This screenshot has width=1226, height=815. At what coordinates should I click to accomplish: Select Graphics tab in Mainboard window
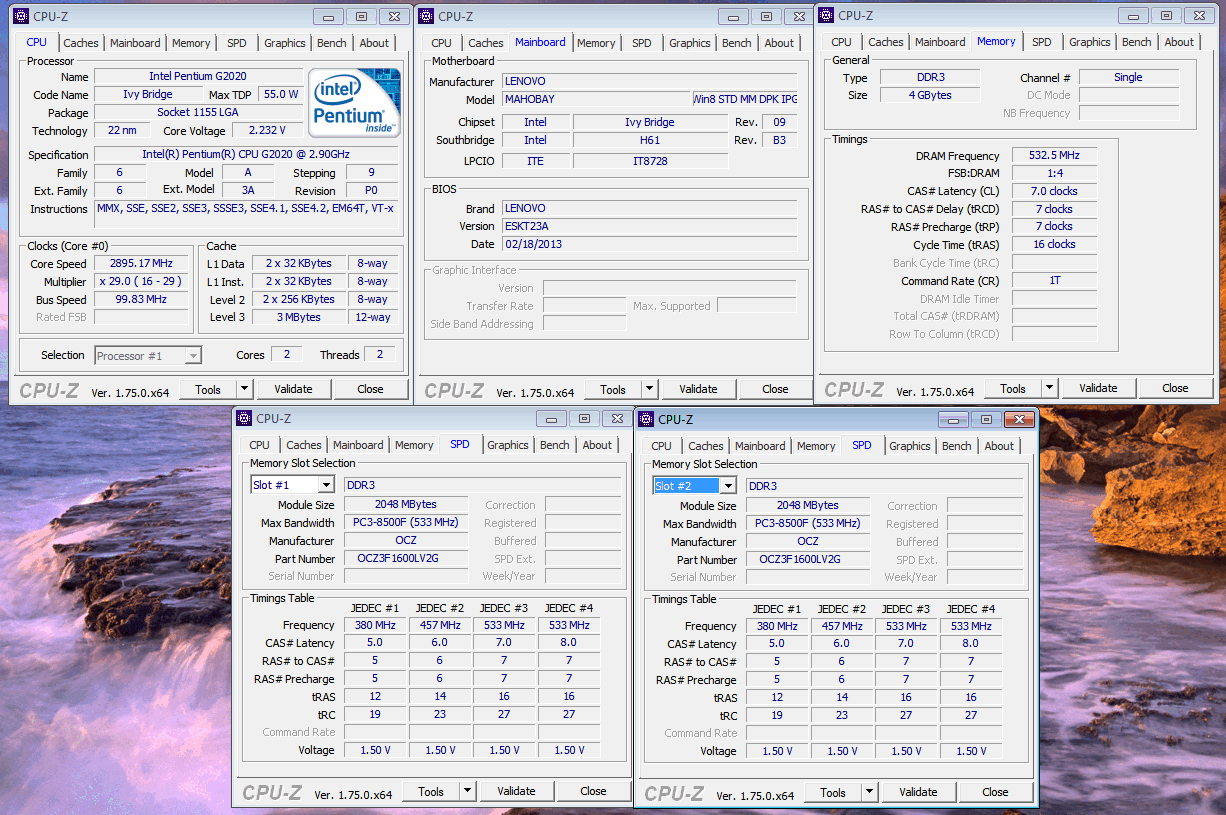pyautogui.click(x=690, y=43)
